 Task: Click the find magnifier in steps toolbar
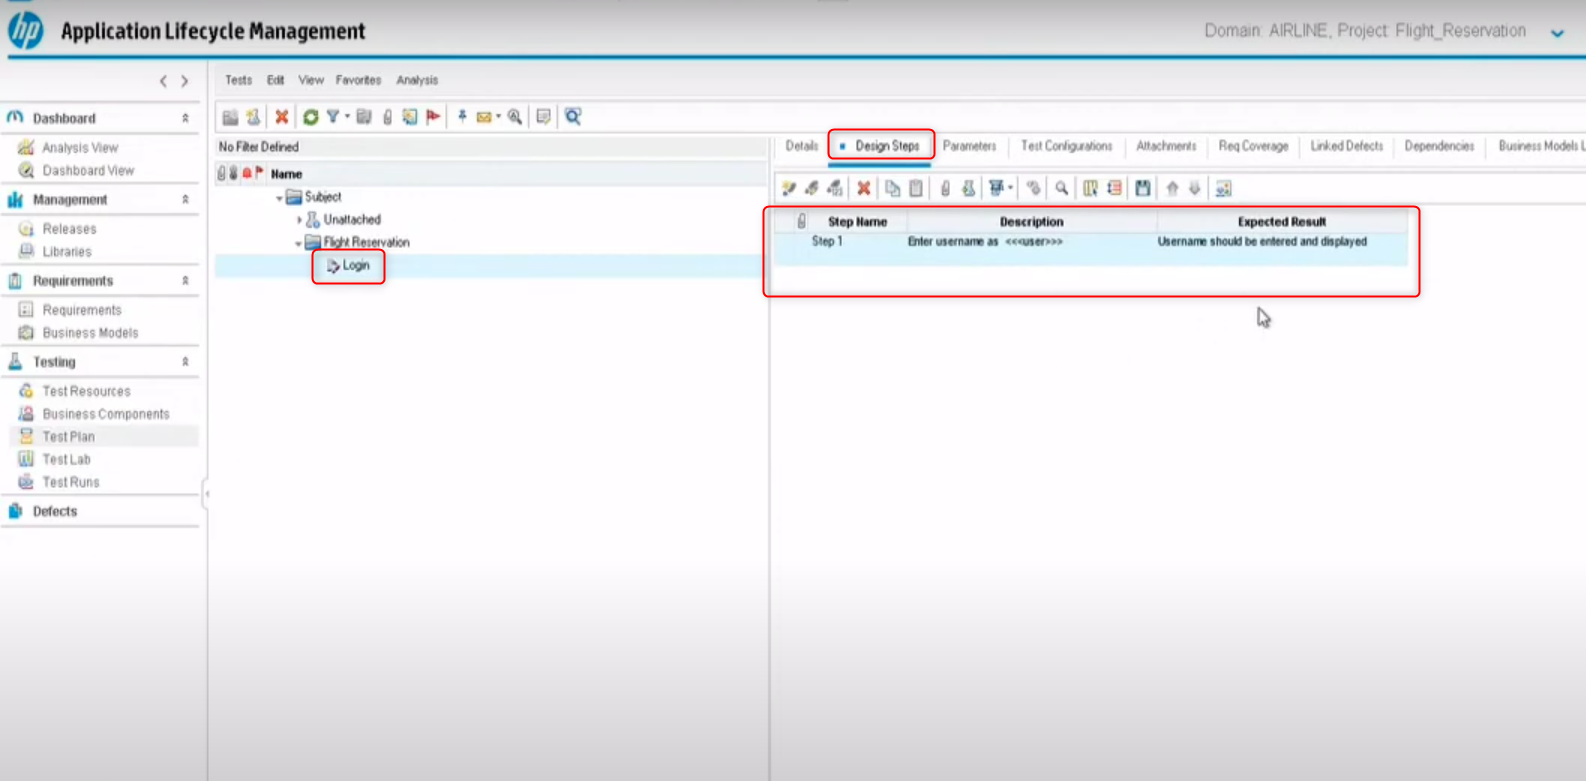coord(1061,188)
